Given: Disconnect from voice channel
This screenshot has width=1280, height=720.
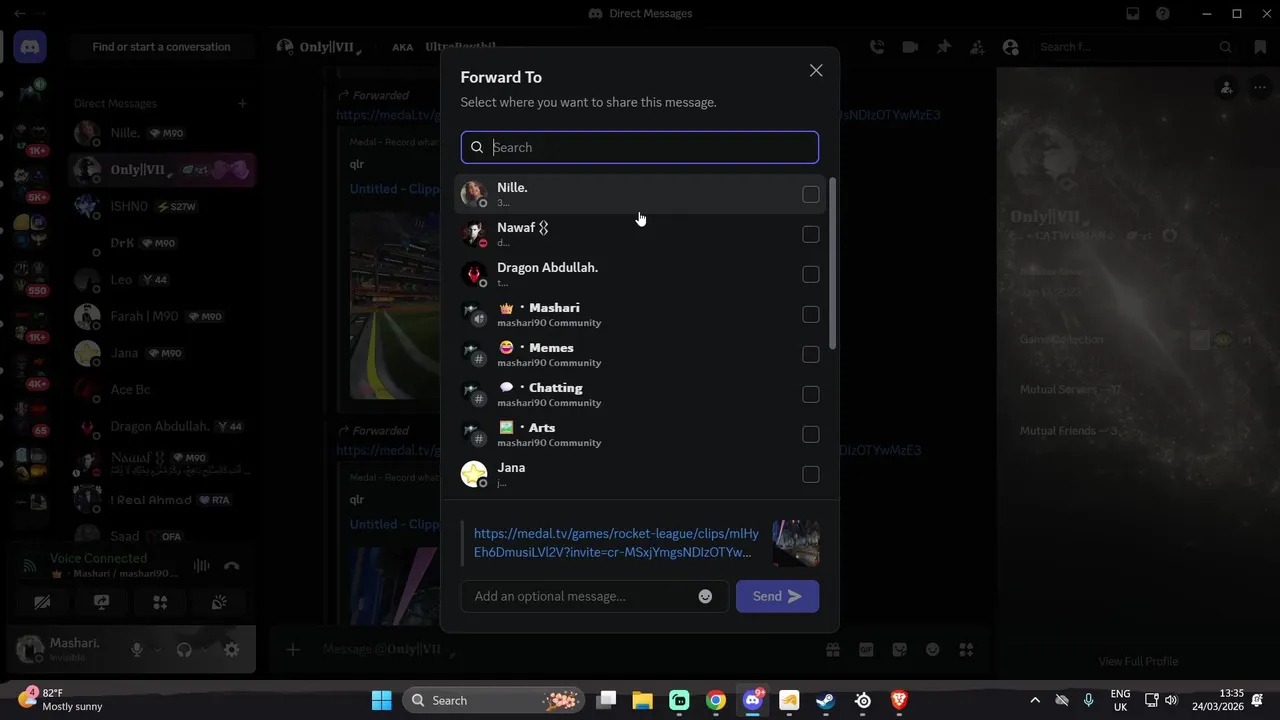Looking at the screenshot, I should [232, 566].
